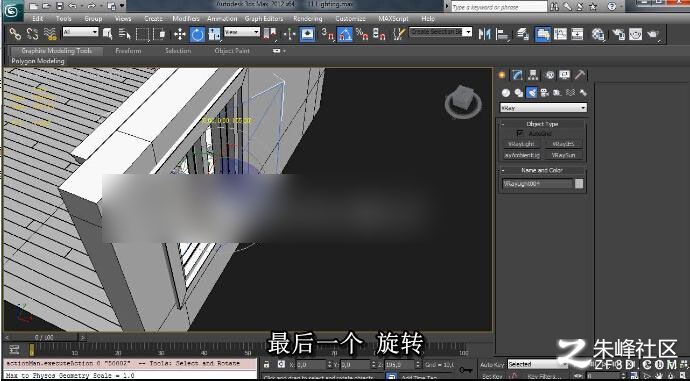Open the Material Editor icon
Image resolution: width=690 pixels, height=381 pixels.
[598, 34]
